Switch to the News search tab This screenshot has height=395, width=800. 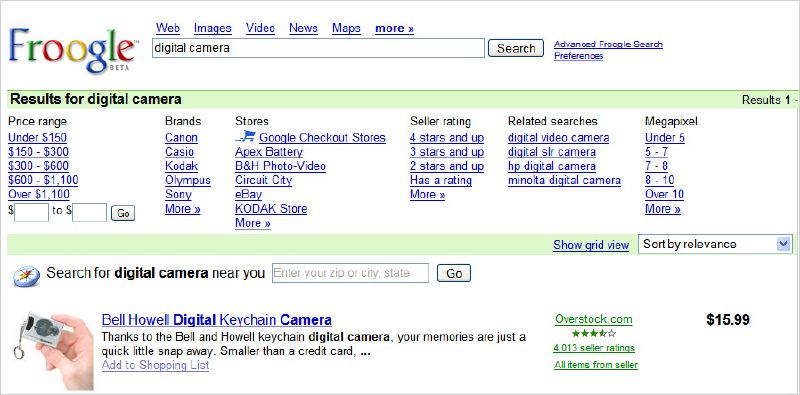(303, 28)
